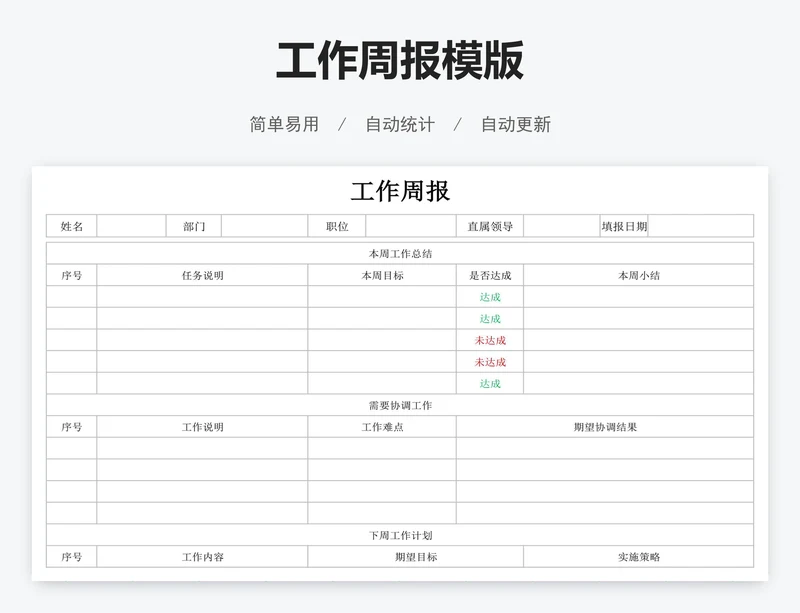The width and height of the screenshot is (800, 613).
Task: Open the first red 未达成 status cell
Action: tap(490, 340)
